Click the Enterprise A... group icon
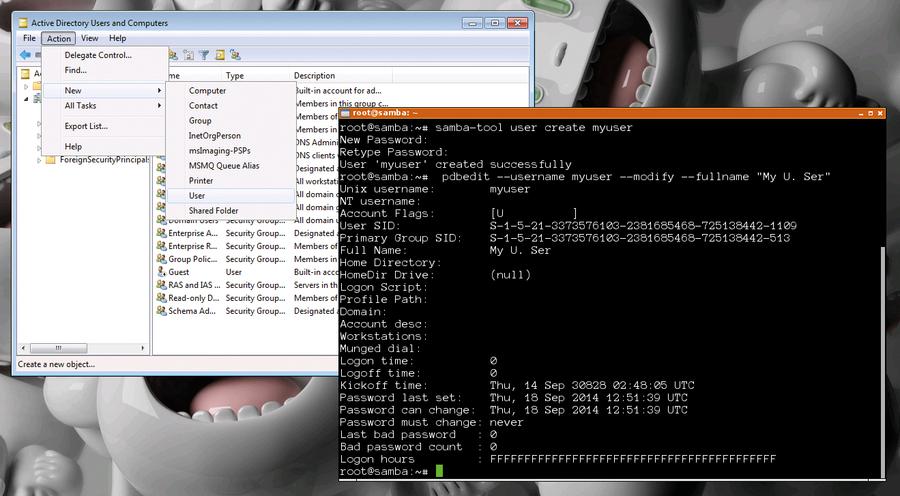Image resolution: width=900 pixels, height=496 pixels. (x=161, y=233)
